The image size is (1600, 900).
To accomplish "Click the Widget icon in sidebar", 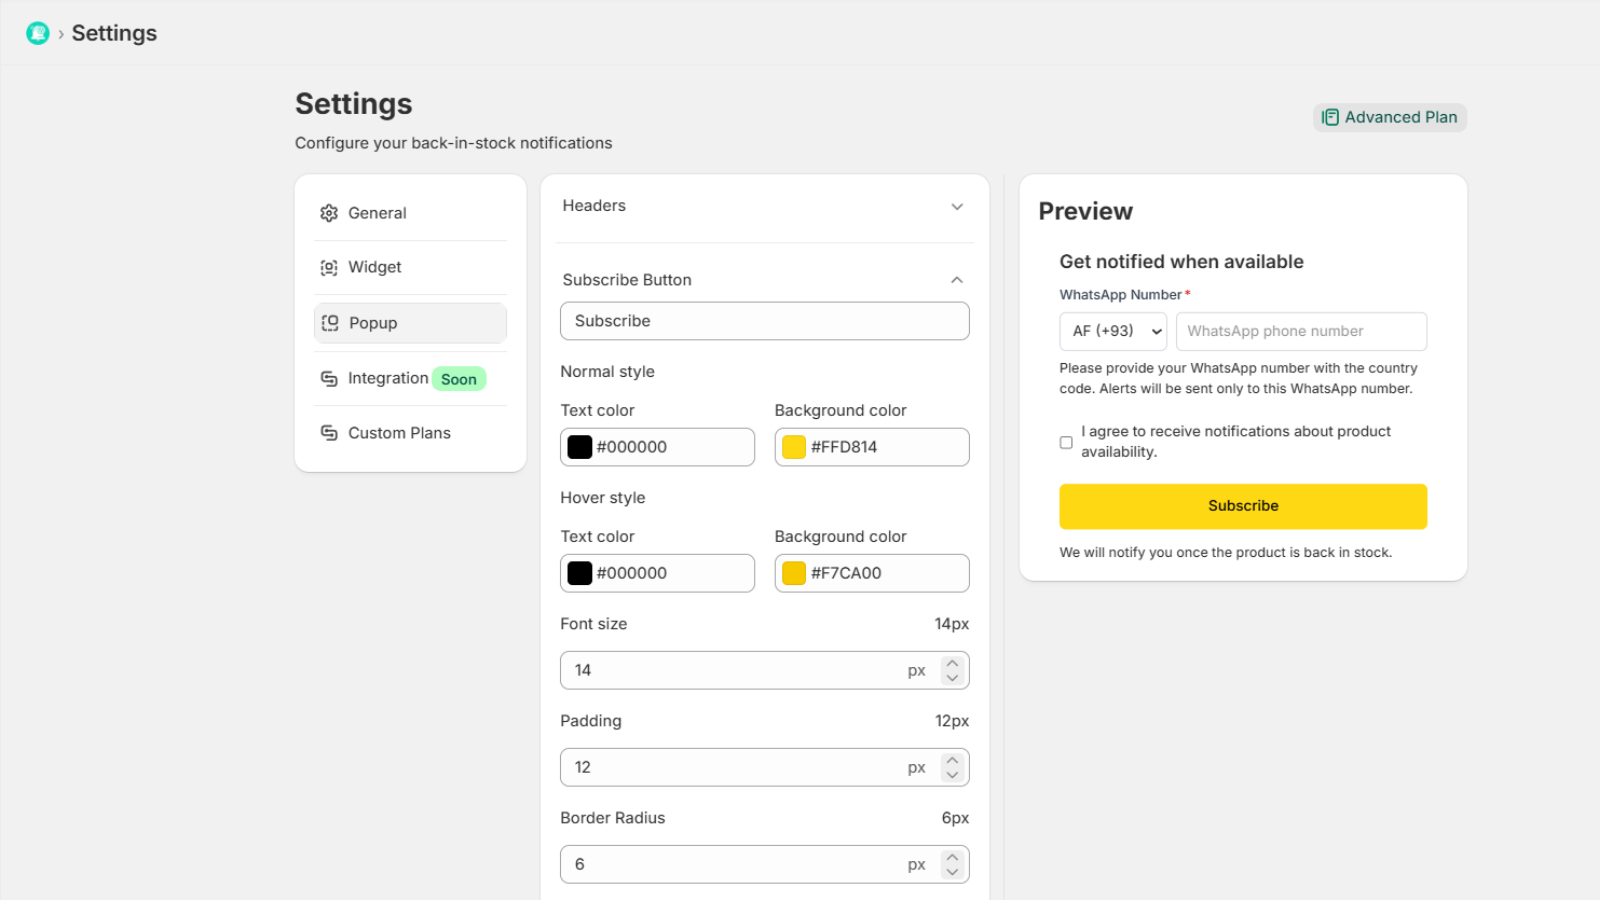I will coord(329,267).
